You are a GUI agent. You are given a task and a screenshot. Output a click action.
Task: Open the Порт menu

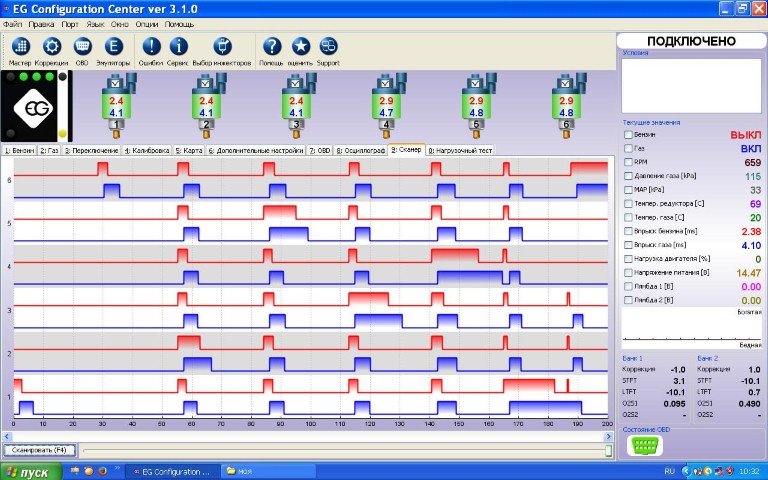pos(70,22)
